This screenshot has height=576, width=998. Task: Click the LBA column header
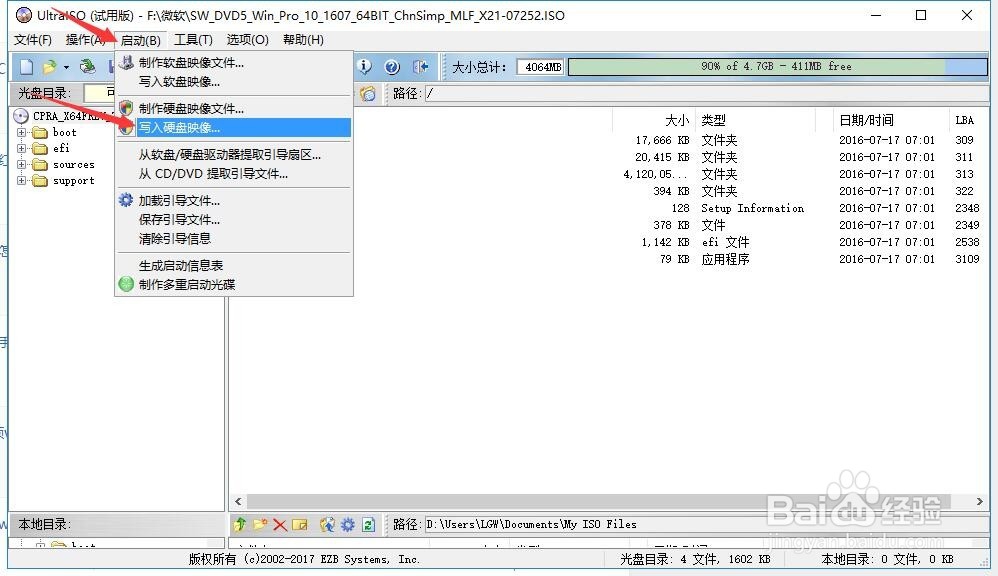pyautogui.click(x=965, y=120)
